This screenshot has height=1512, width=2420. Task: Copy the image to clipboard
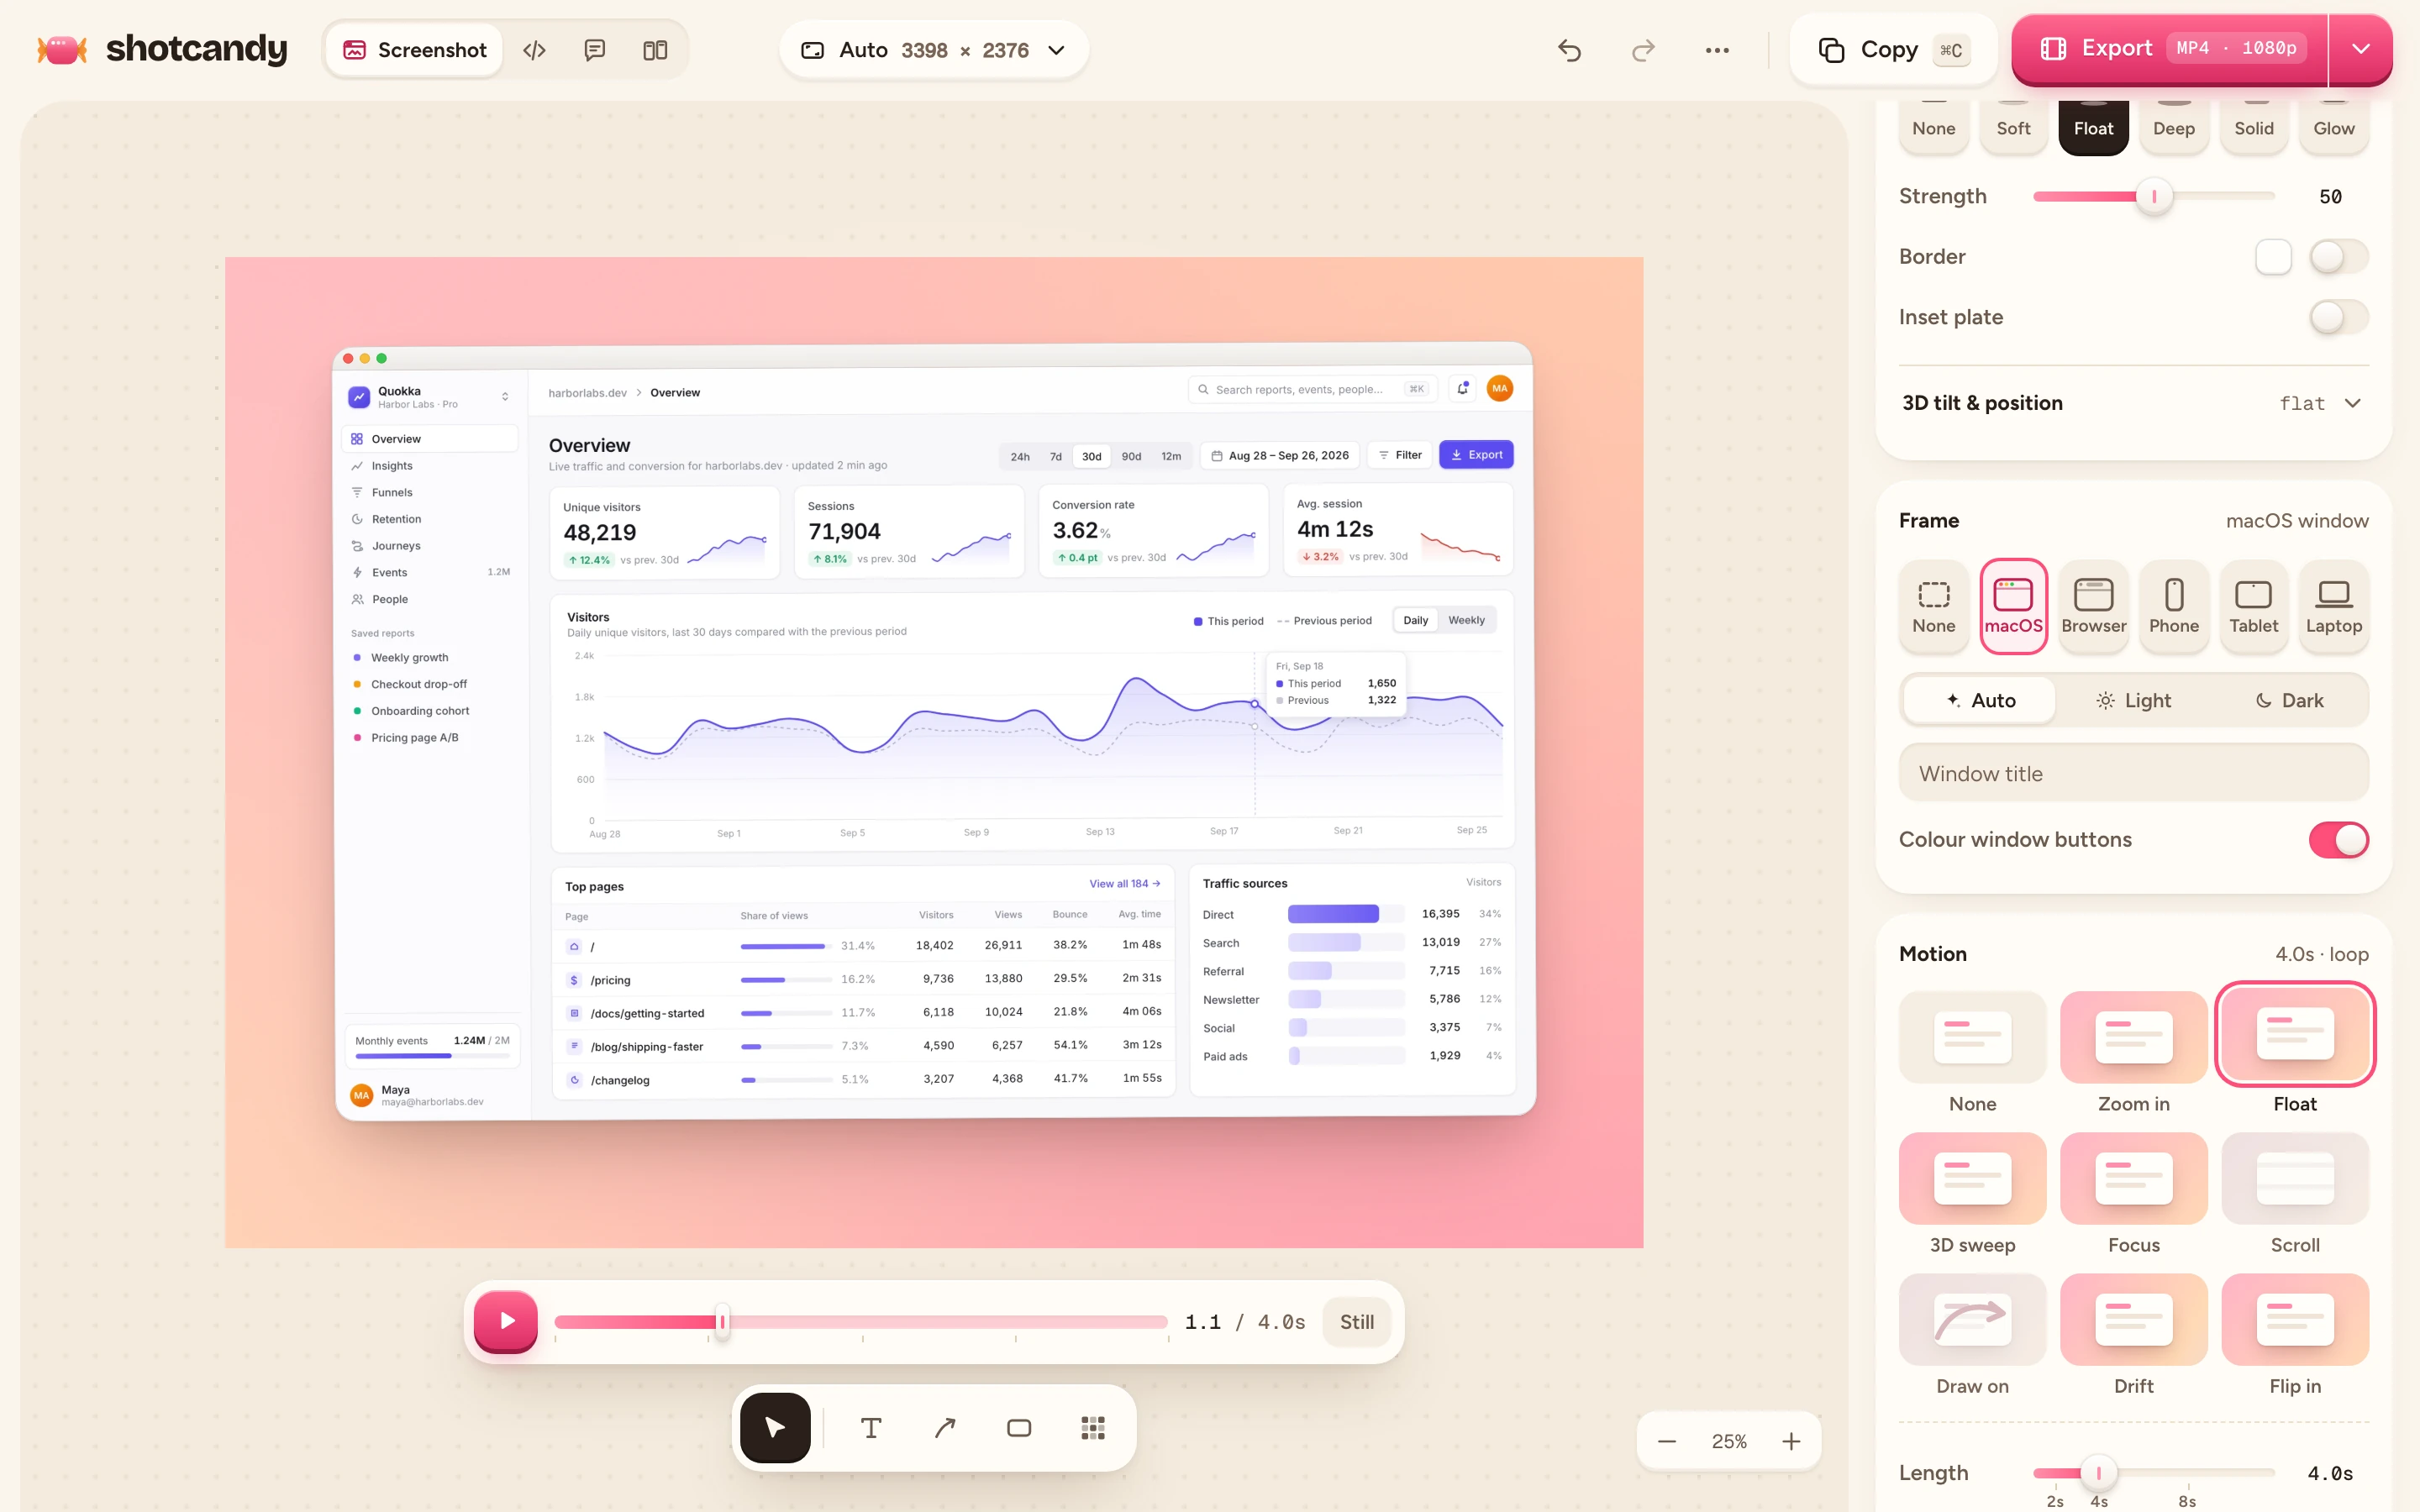[x=1893, y=50]
